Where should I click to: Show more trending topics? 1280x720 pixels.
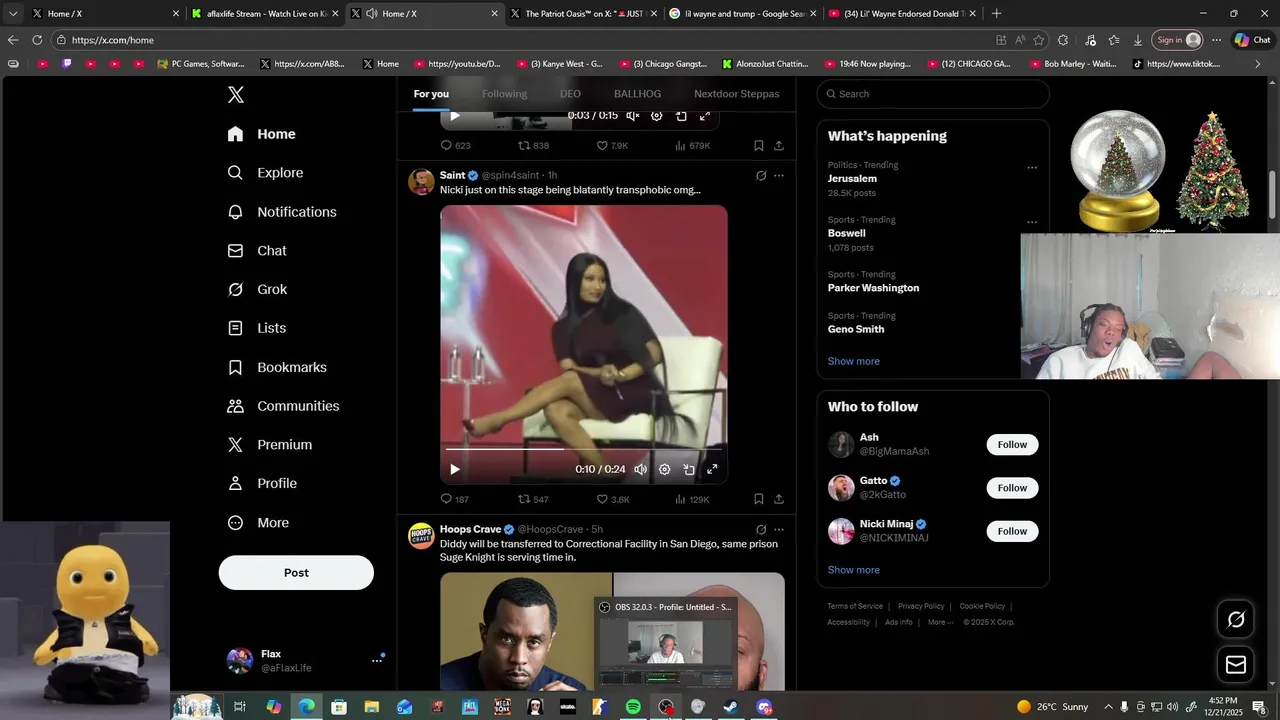[x=854, y=361]
